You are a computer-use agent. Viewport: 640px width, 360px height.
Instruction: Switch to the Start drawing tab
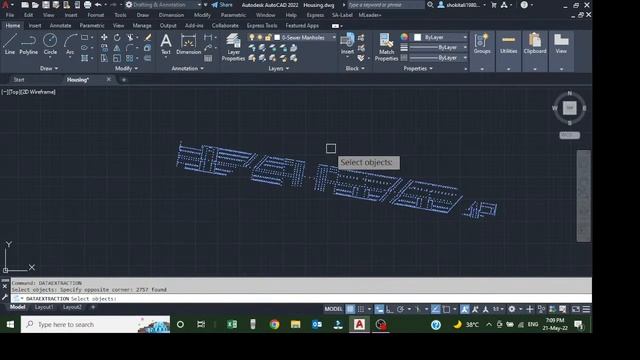[x=19, y=80]
